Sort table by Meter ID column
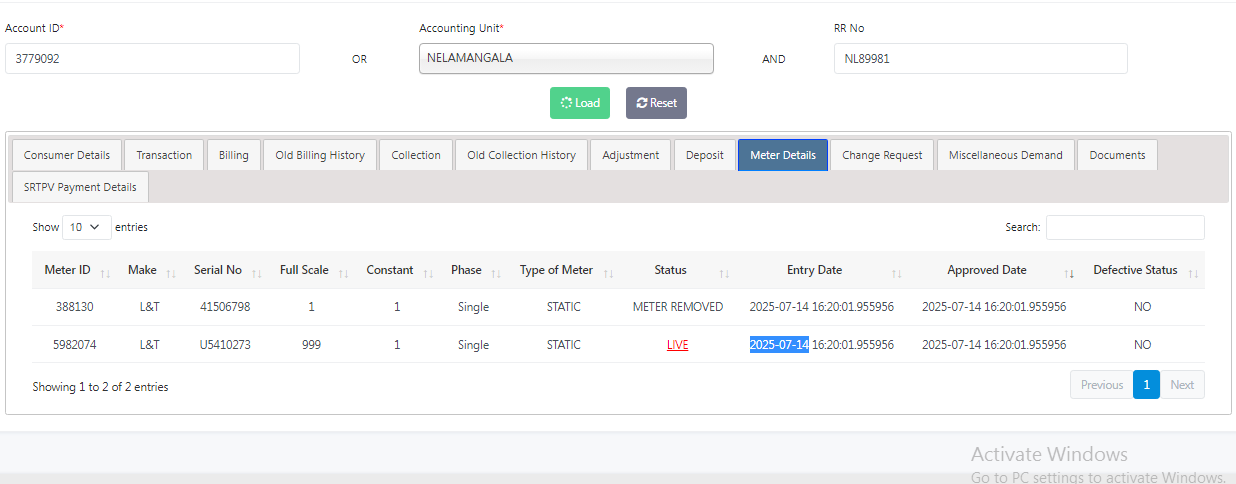The image size is (1236, 484). click(68, 270)
